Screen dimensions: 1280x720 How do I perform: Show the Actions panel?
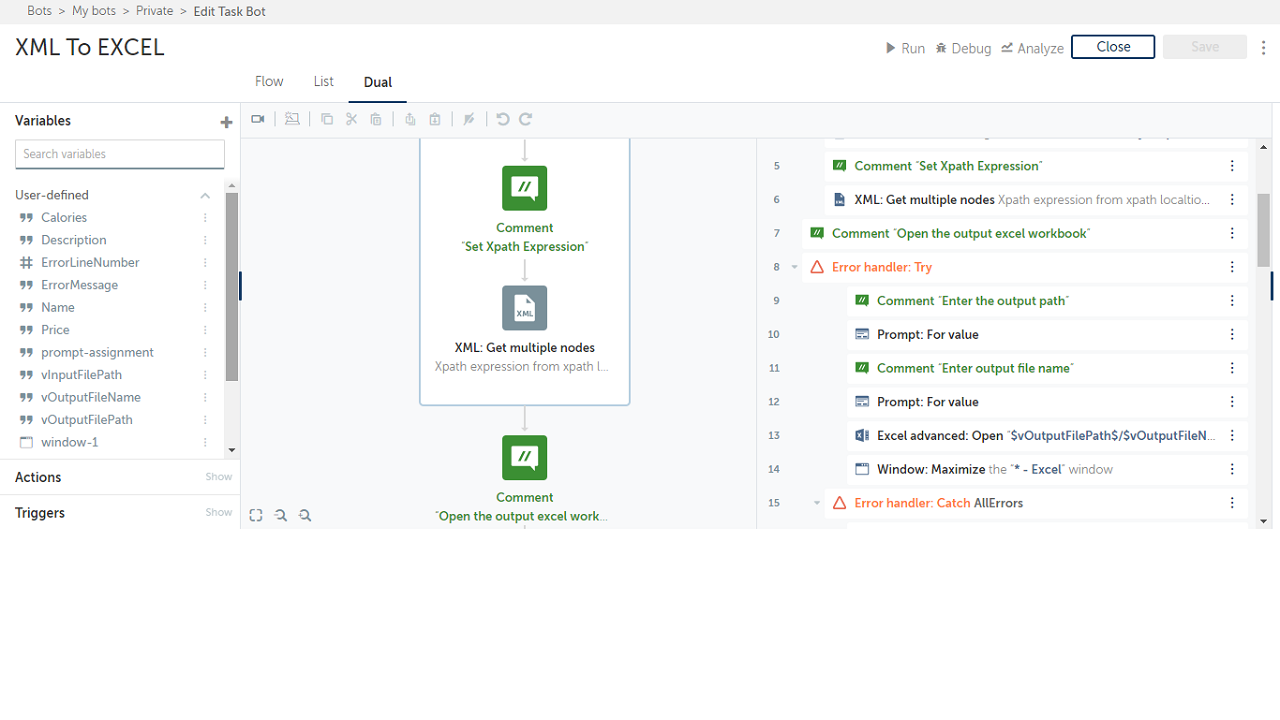coord(218,477)
